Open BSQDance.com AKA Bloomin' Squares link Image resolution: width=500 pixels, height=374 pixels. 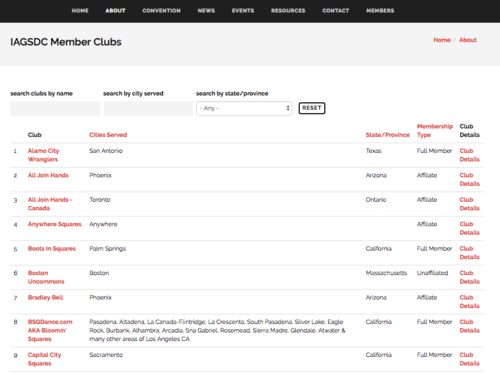click(50, 330)
